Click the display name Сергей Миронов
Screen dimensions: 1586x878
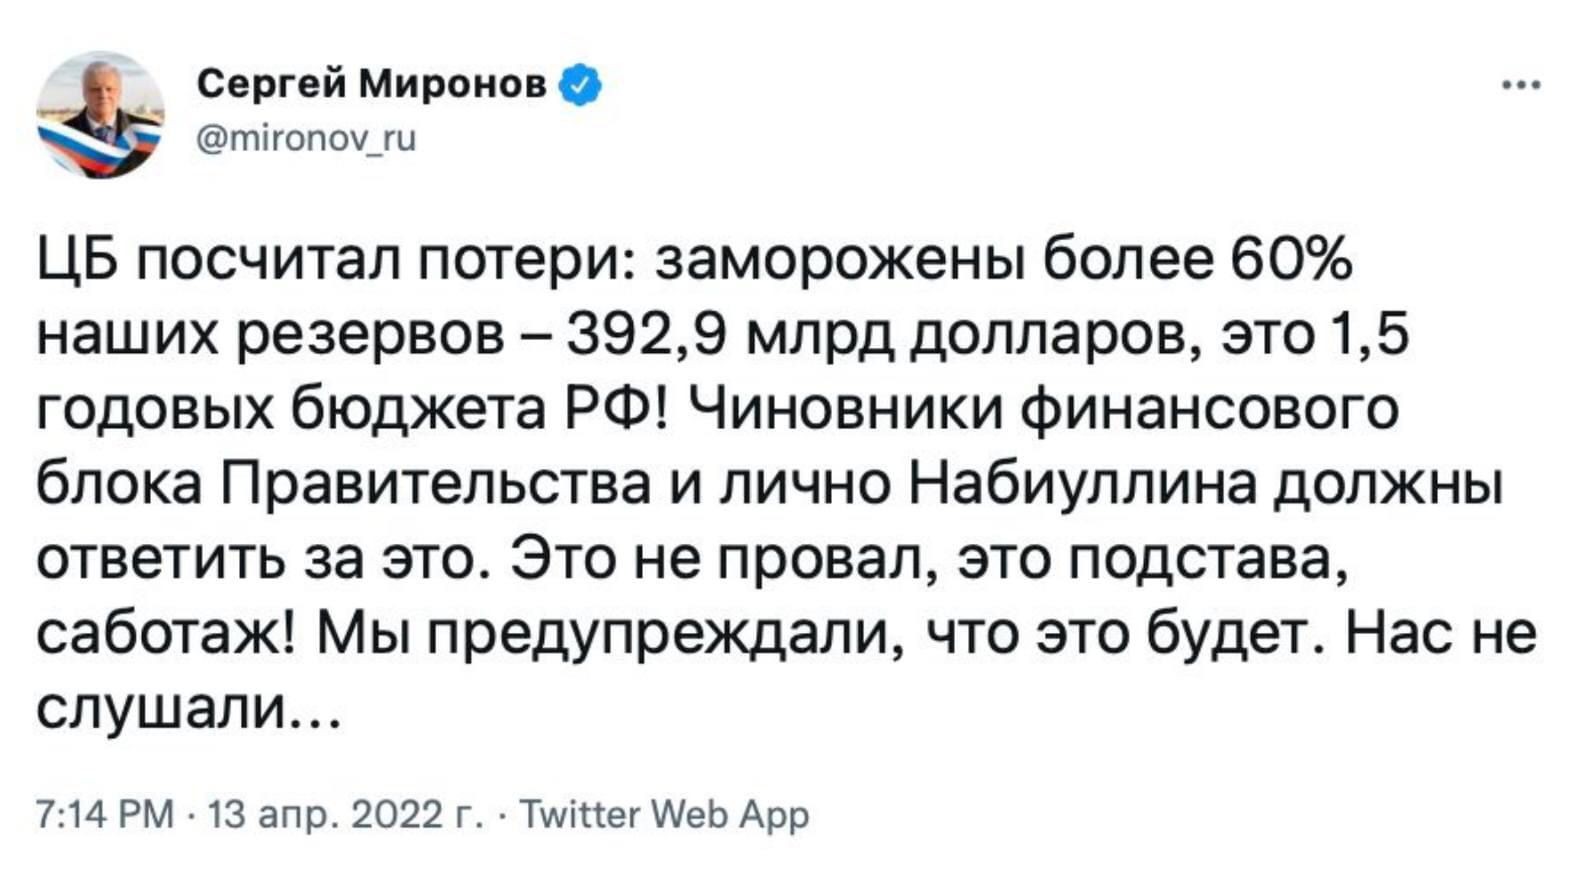(372, 85)
